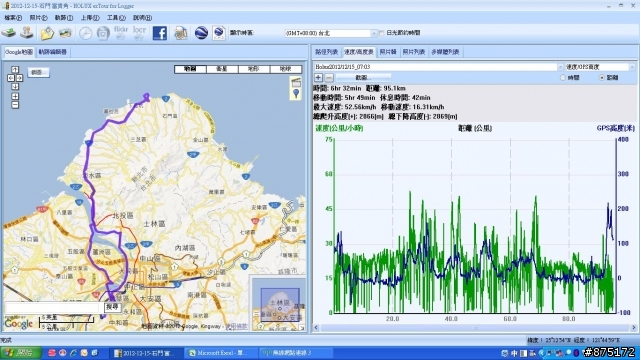Zoom in on the Google map
The height and width of the screenshot is (360, 640).
coord(15,96)
